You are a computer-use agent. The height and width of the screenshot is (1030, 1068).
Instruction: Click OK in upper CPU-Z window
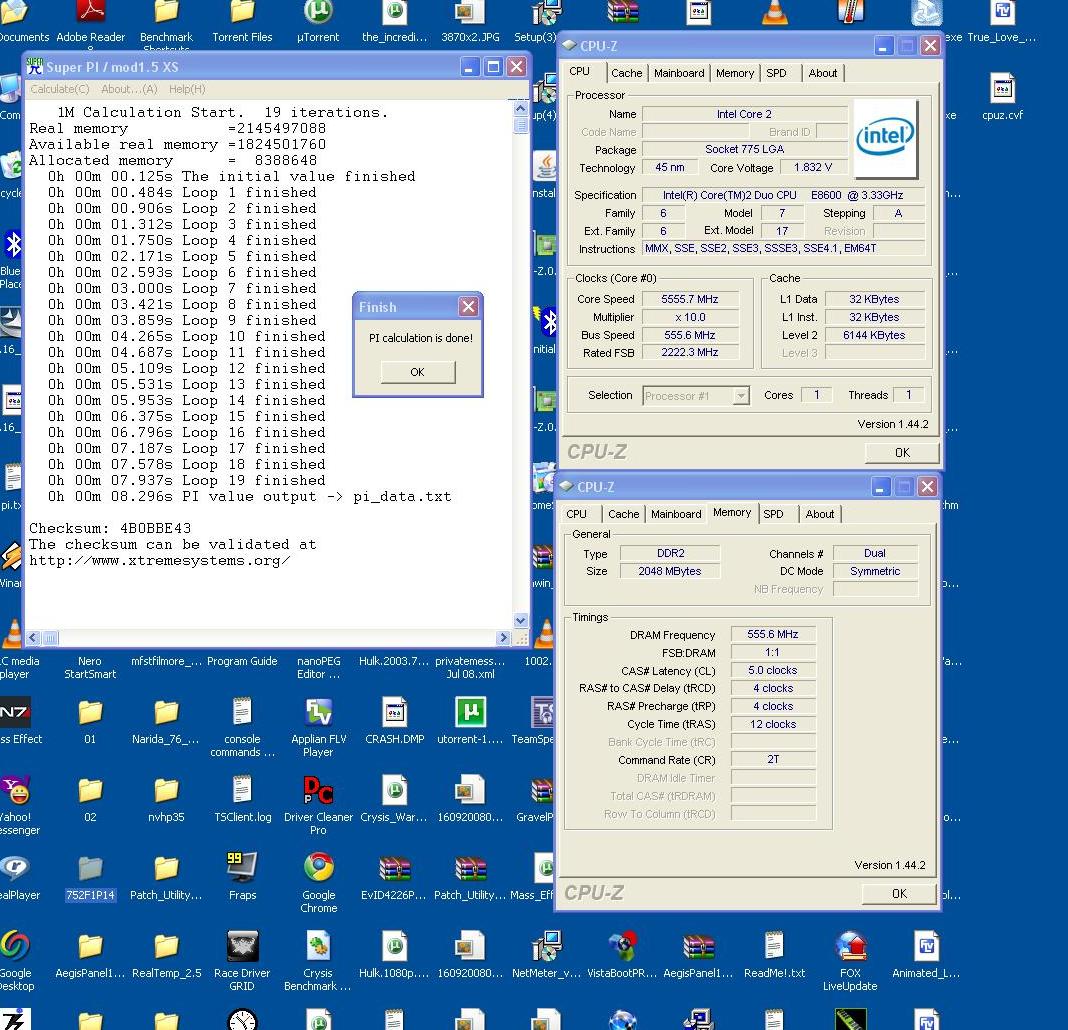click(902, 453)
